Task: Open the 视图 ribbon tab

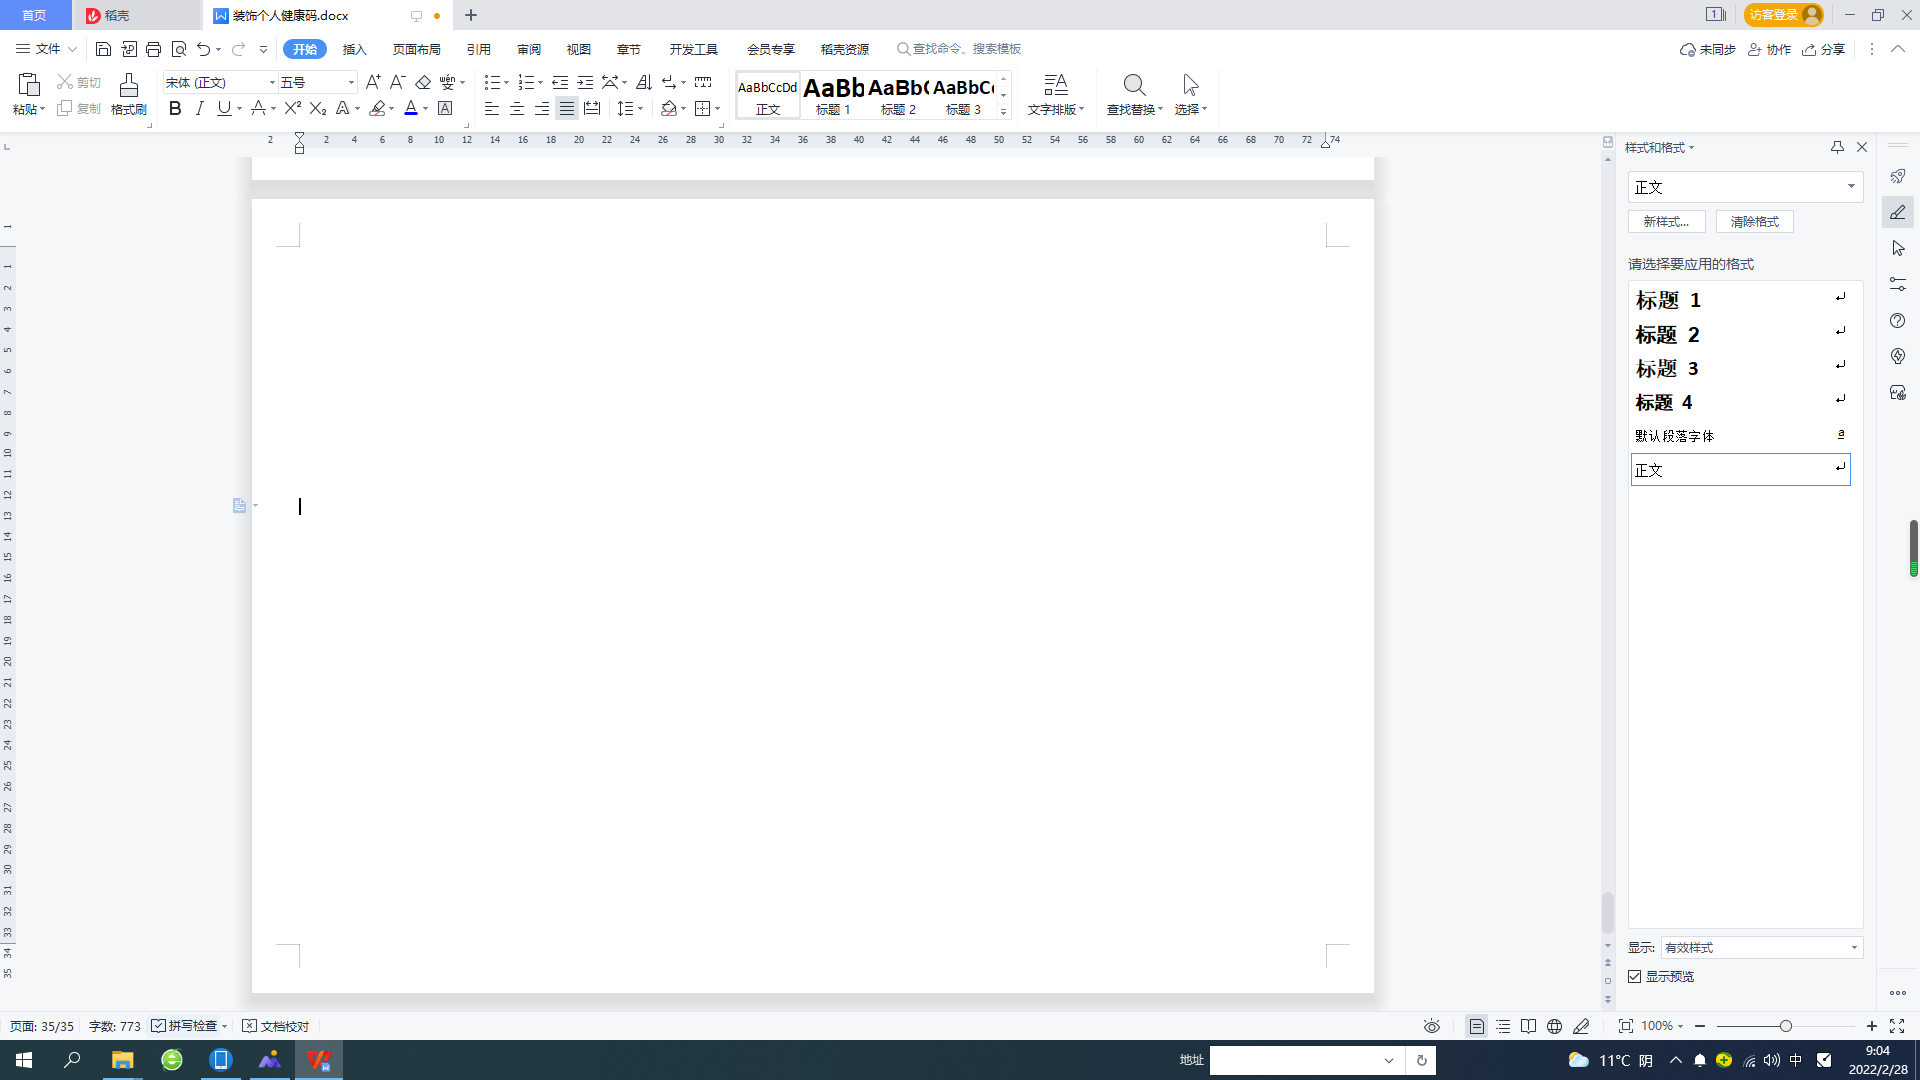Action: tap(579, 49)
